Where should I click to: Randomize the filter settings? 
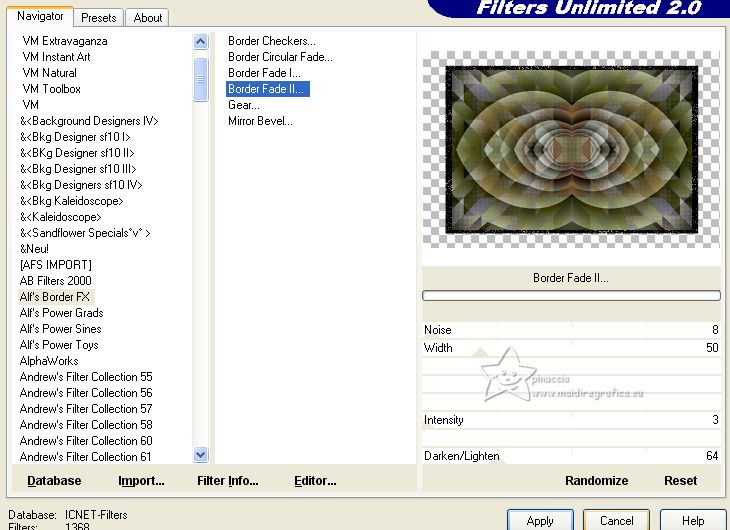(x=596, y=481)
